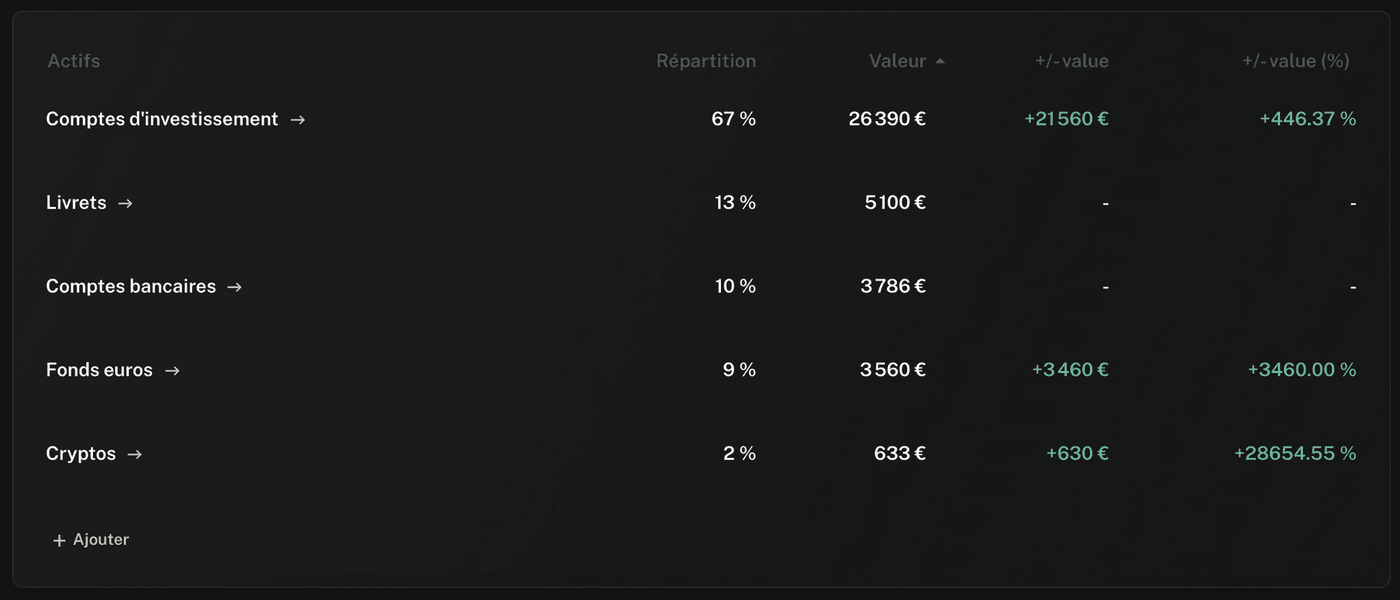Viewport: 1400px width, 600px height.
Task: Open the Comptes d'investissement row
Action: pyautogui.click(x=700, y=119)
